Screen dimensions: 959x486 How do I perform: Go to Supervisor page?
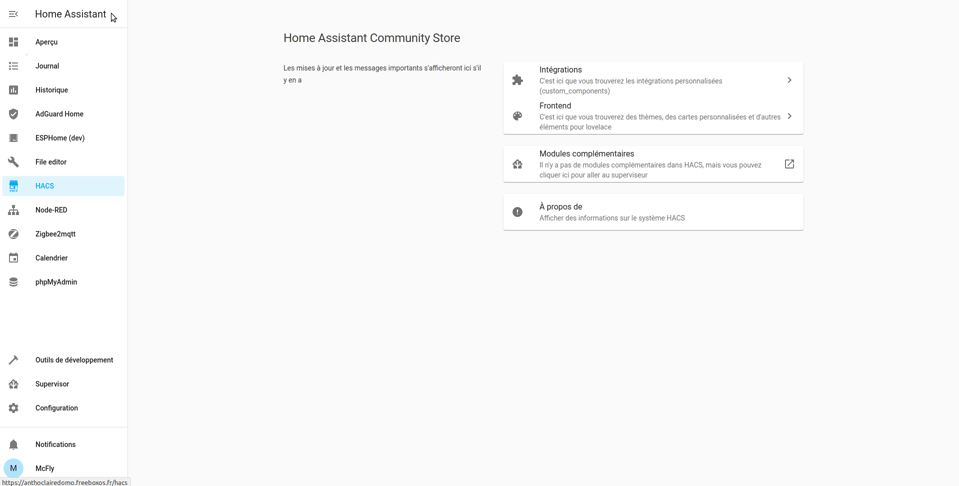click(x=64, y=384)
